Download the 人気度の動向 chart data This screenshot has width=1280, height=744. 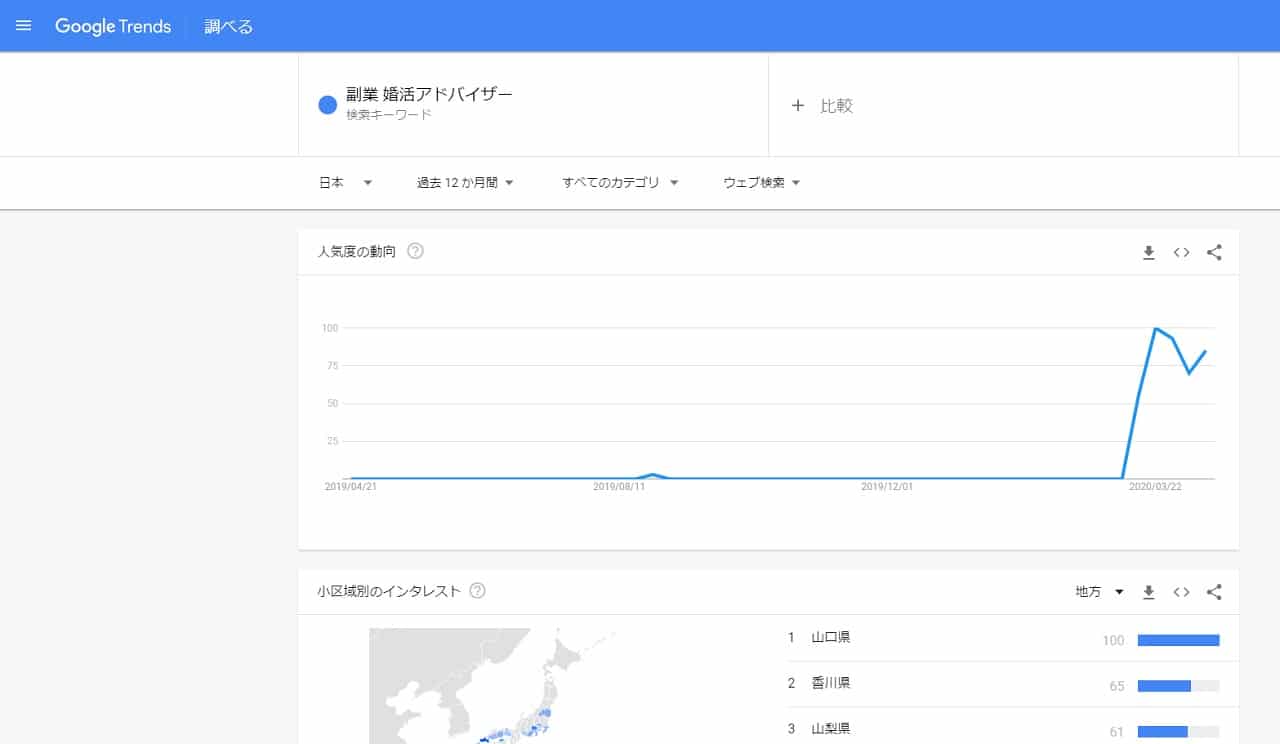point(1149,253)
